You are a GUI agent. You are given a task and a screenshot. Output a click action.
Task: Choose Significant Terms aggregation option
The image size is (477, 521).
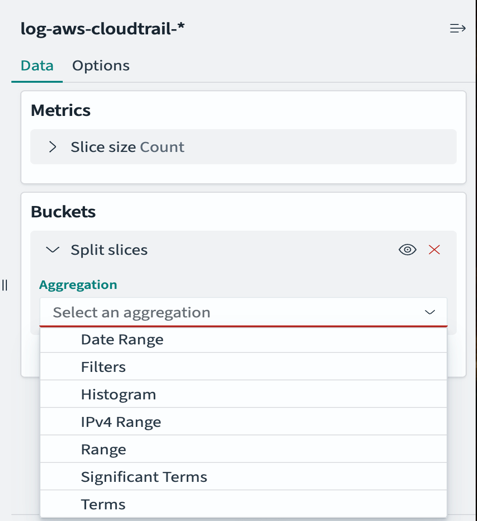[x=243, y=477]
